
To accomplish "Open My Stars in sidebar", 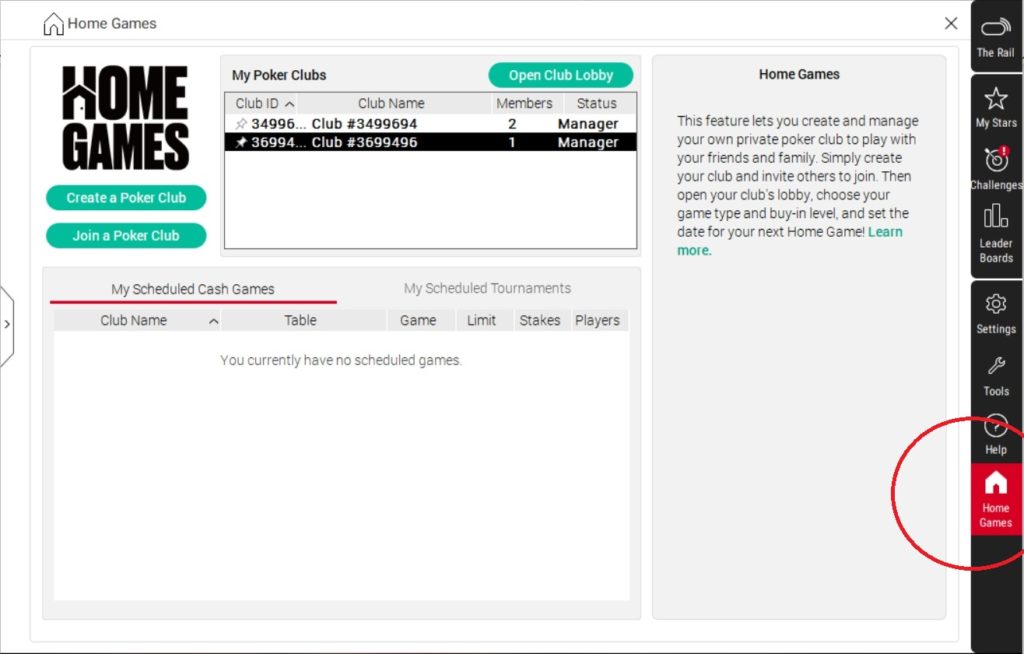I will 995,106.
